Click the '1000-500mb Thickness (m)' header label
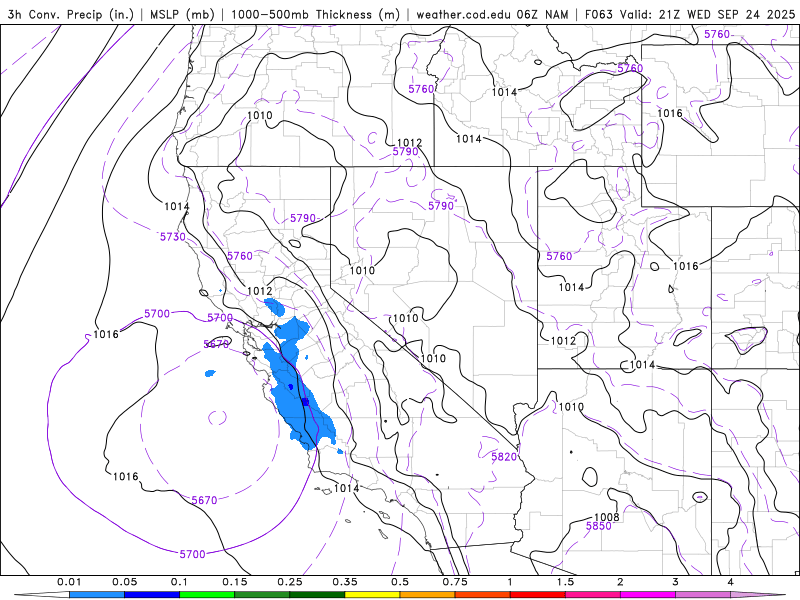Image resolution: width=800 pixels, height=600 pixels. click(x=315, y=14)
